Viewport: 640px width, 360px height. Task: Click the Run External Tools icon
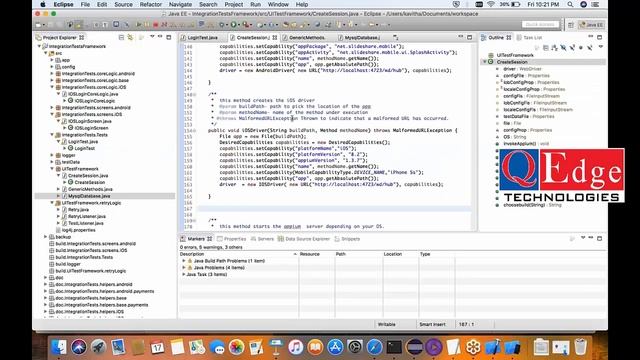(x=246, y=25)
